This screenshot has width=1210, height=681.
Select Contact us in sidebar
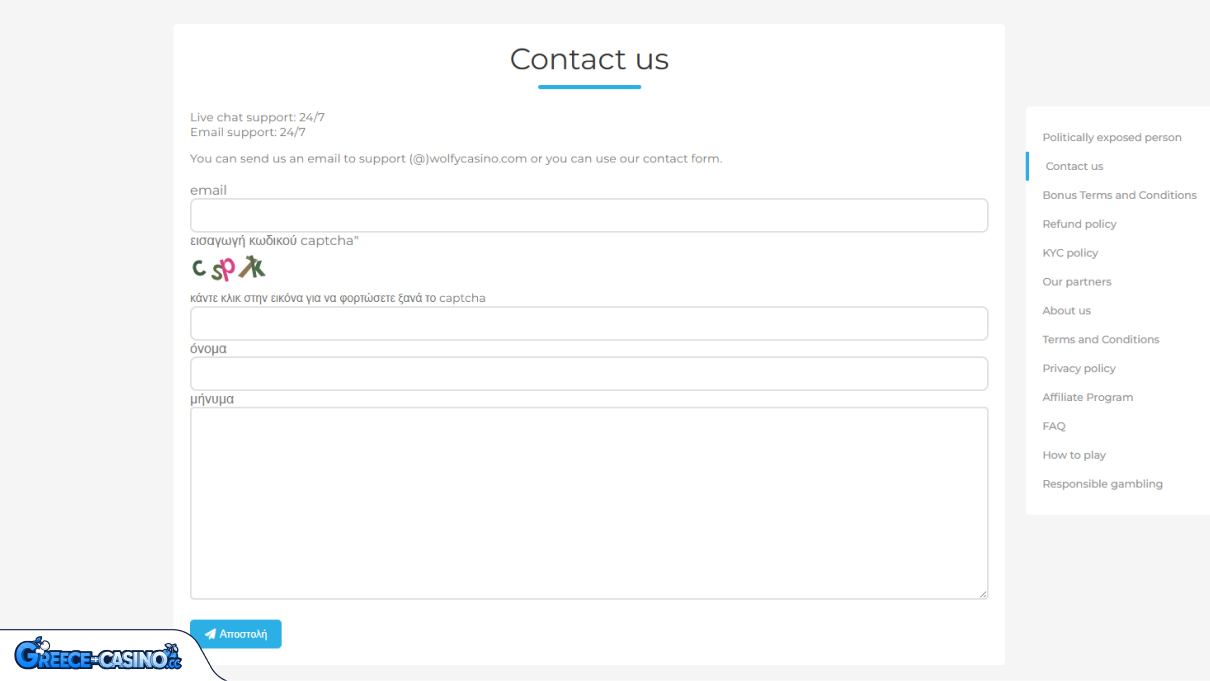coord(1074,166)
